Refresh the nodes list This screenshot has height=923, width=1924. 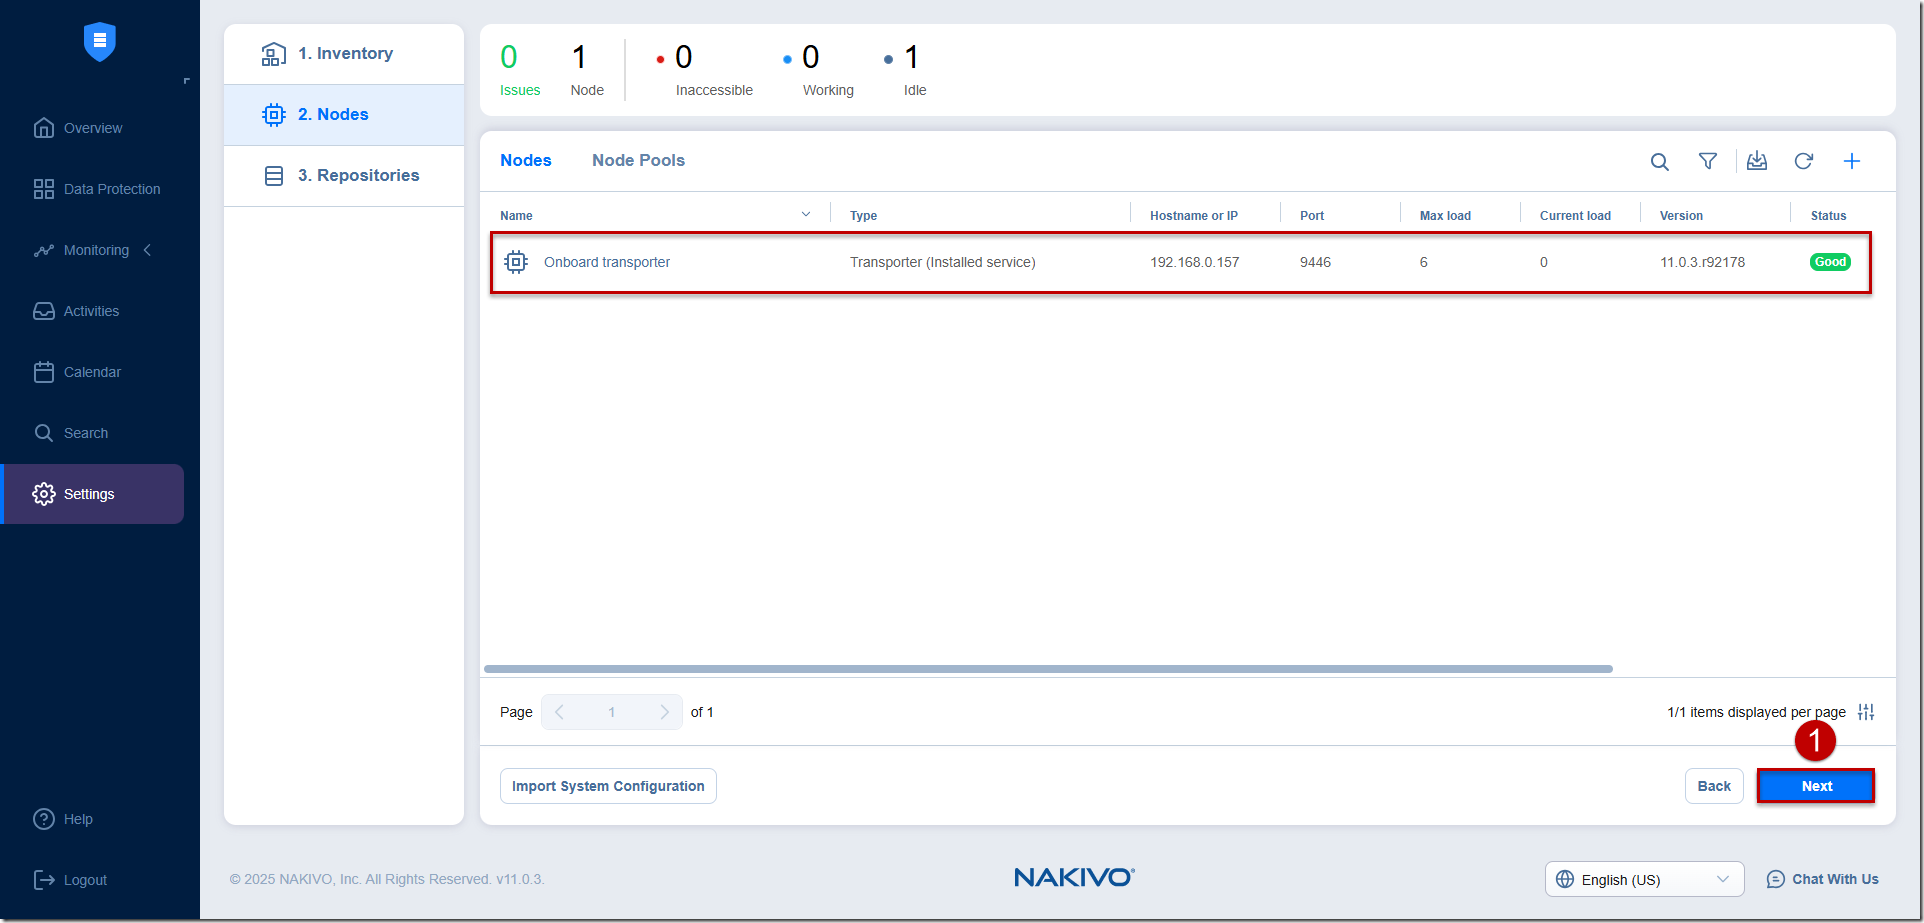pos(1804,161)
